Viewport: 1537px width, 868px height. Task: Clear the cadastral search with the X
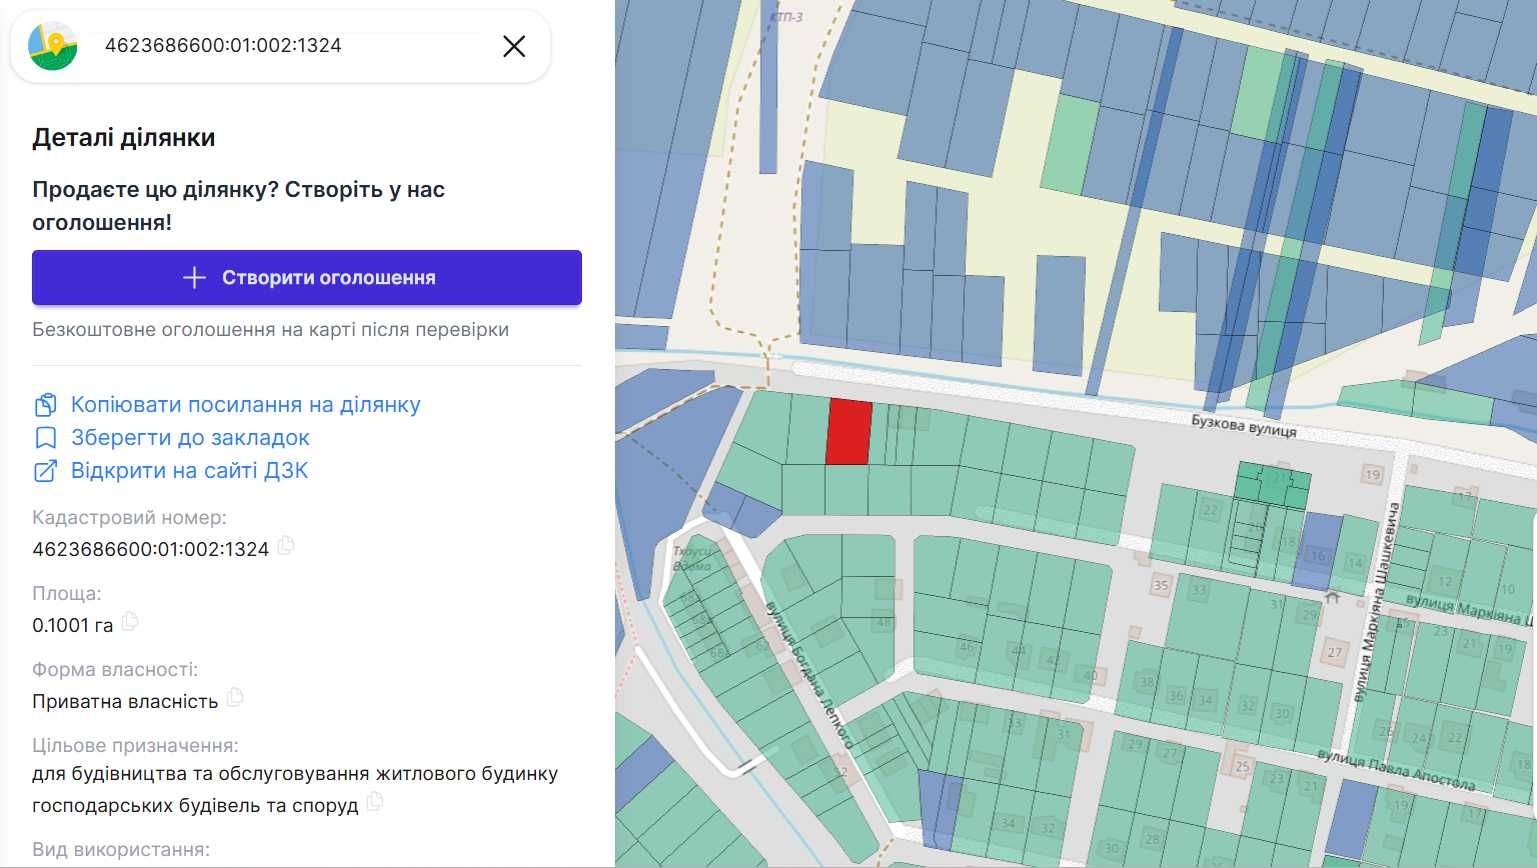coord(514,46)
